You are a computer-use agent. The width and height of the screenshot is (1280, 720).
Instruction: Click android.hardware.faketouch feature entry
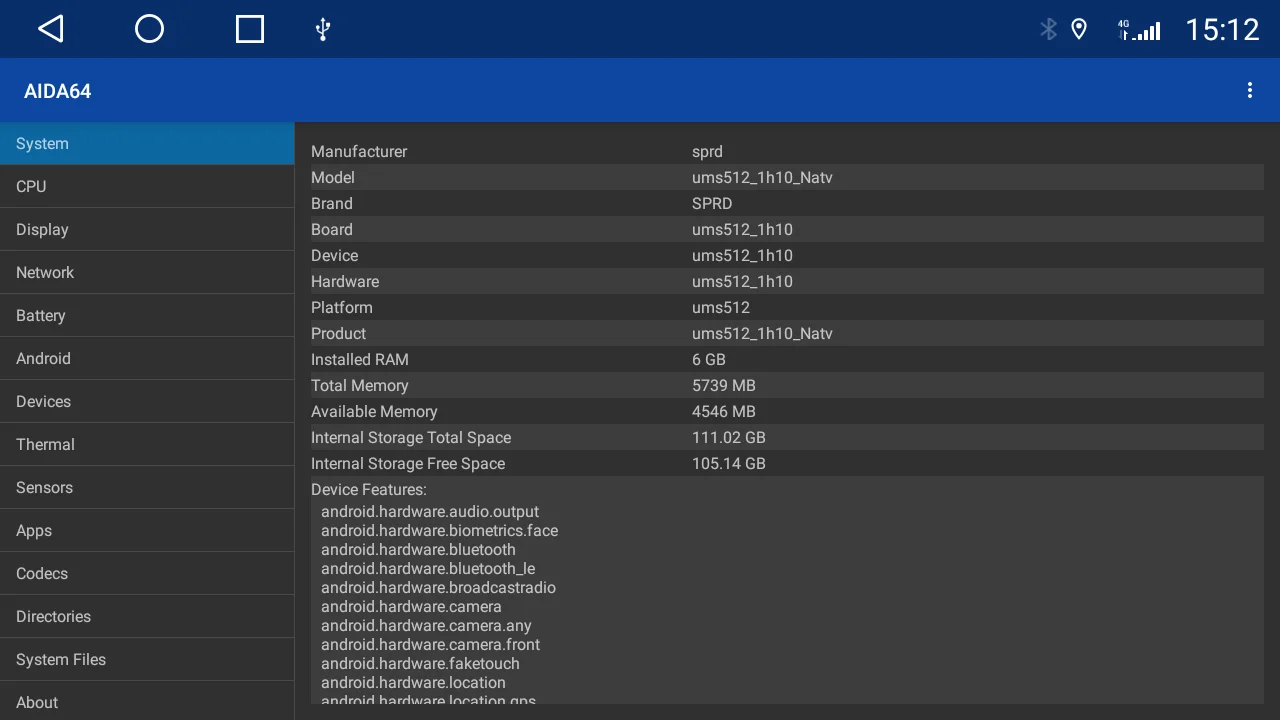tap(420, 664)
